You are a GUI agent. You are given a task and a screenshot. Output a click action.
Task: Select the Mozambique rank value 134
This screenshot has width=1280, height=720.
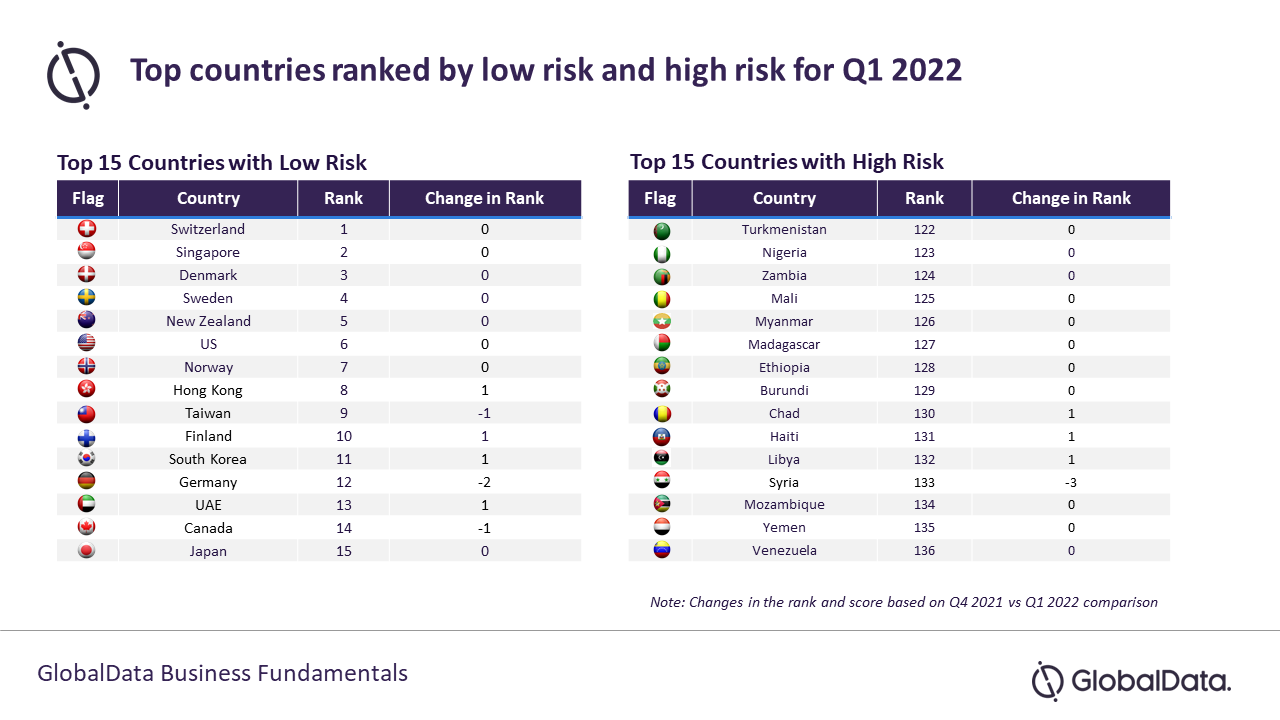click(x=924, y=505)
